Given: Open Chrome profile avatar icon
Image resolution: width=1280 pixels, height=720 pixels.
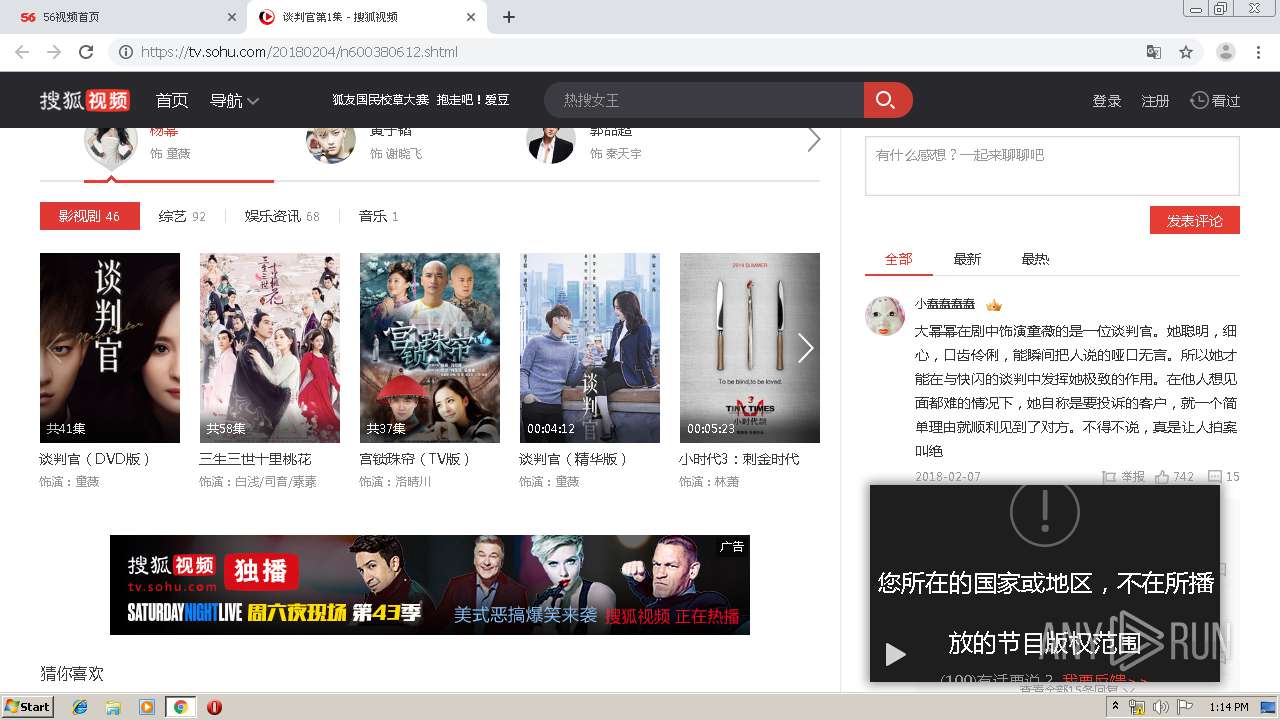Looking at the screenshot, I should click(1225, 52).
